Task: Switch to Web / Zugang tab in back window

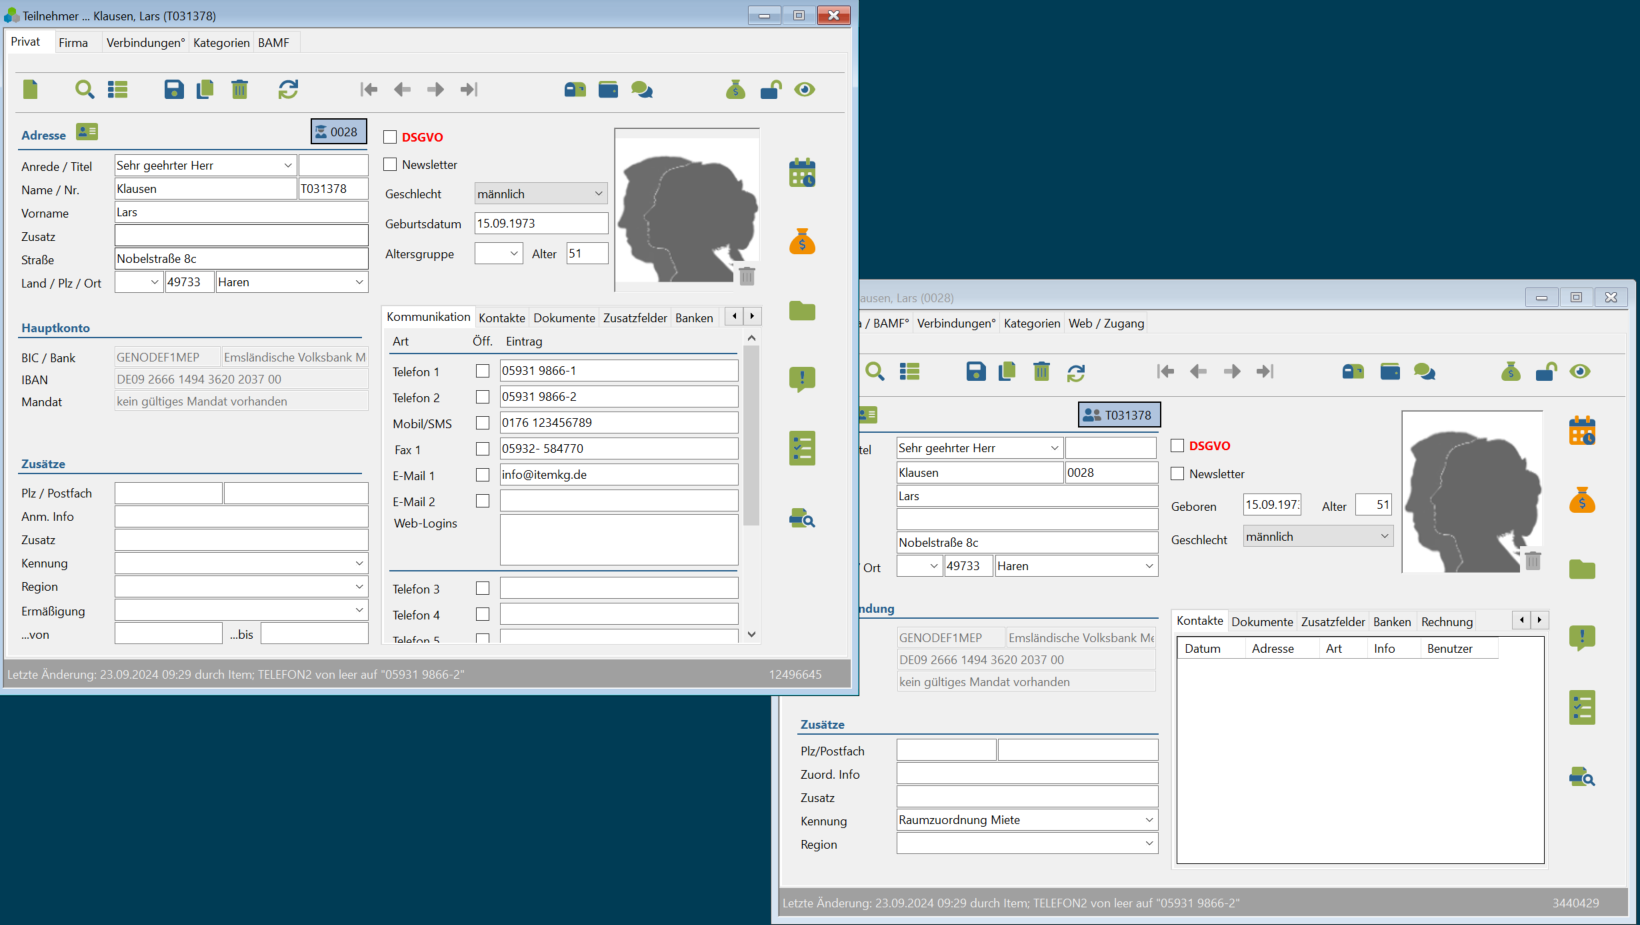Action: [1106, 324]
